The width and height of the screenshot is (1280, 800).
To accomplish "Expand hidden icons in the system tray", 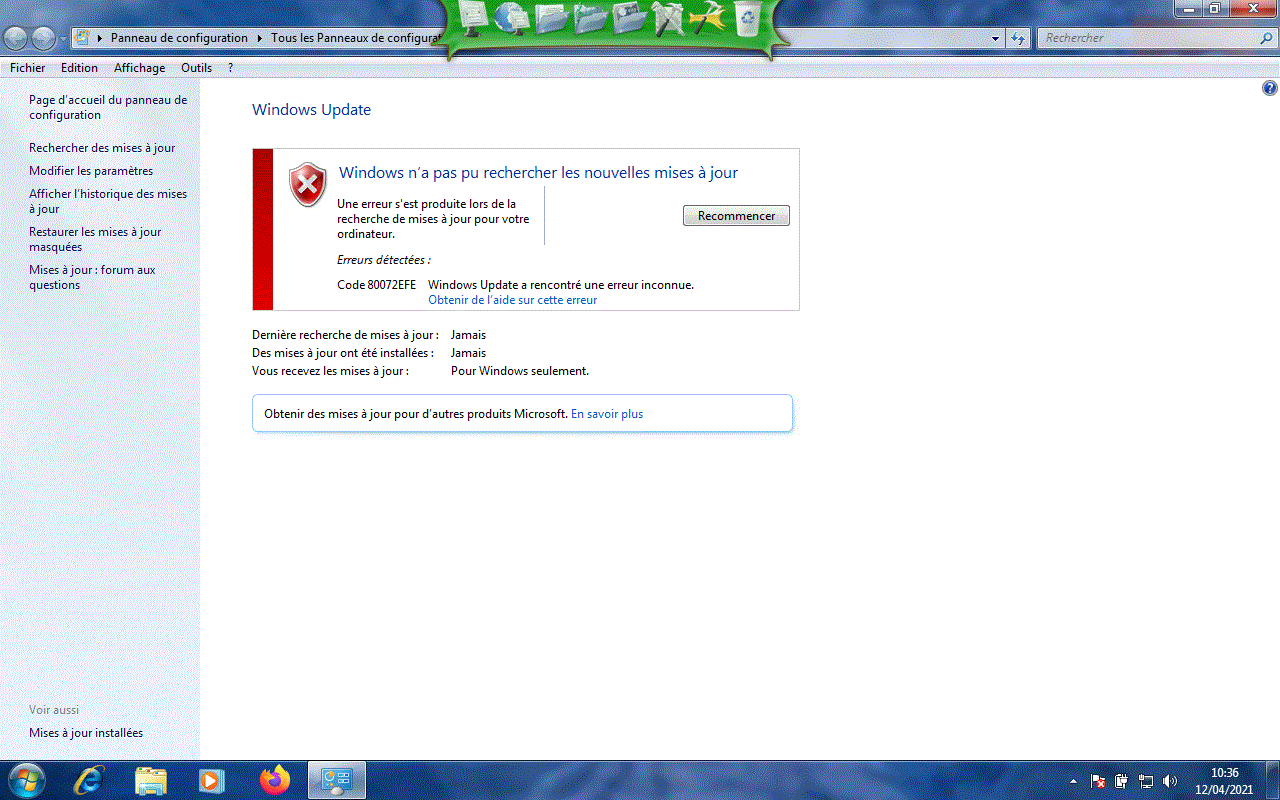I will click(1073, 781).
